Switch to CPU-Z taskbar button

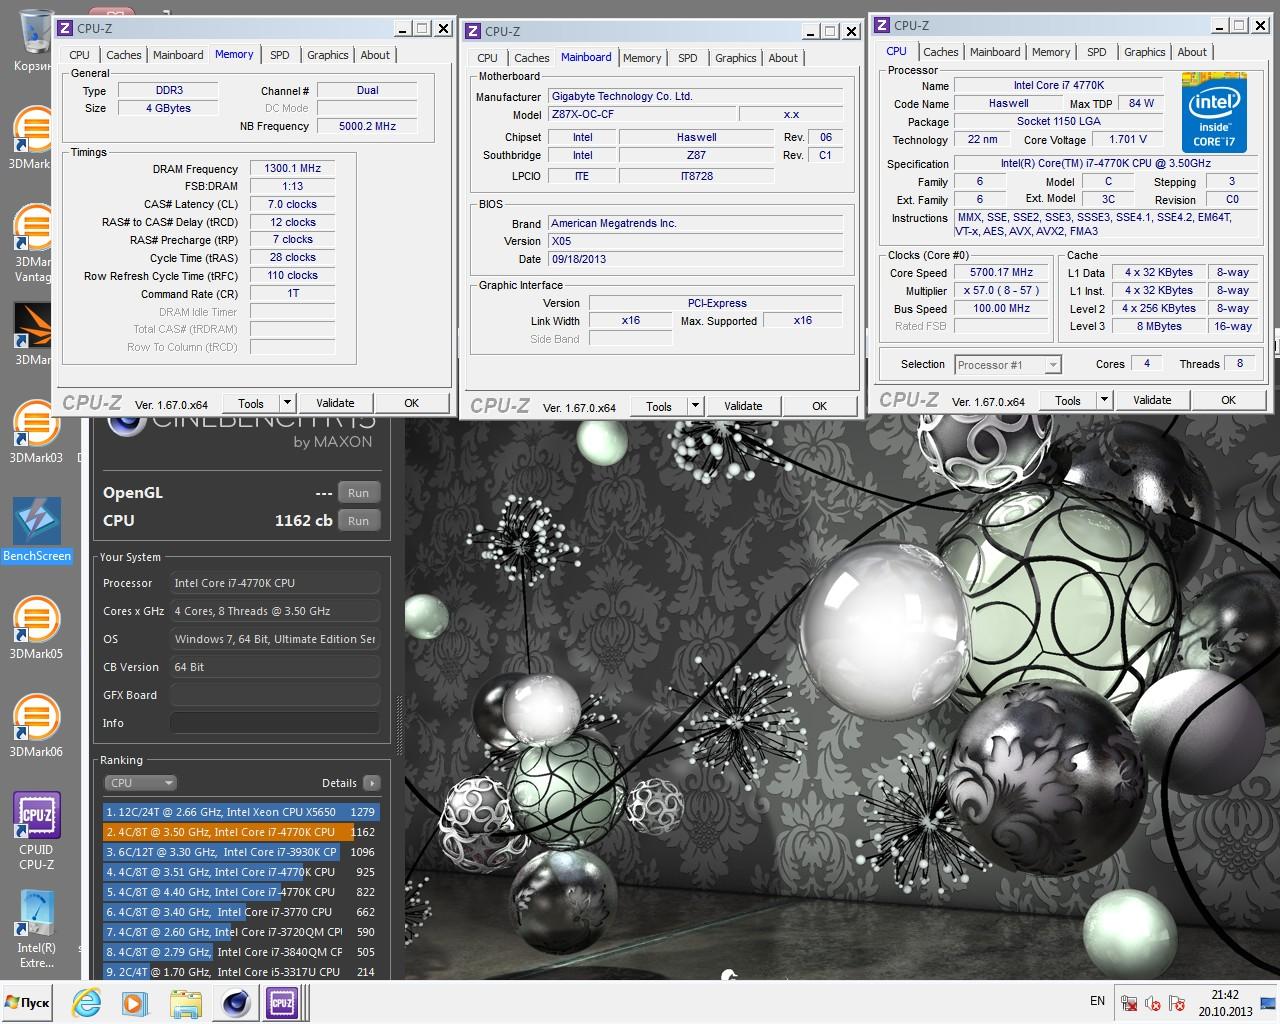(283, 1002)
